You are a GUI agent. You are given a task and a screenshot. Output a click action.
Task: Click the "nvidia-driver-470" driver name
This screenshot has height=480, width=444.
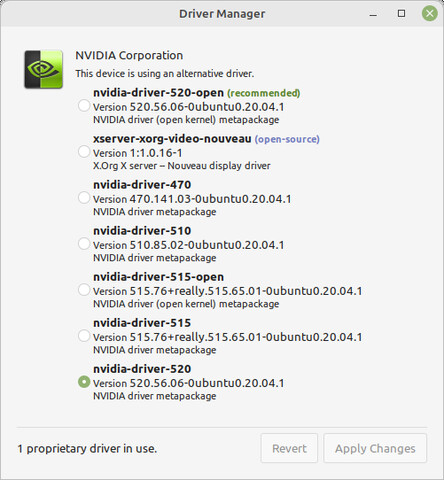point(142,185)
